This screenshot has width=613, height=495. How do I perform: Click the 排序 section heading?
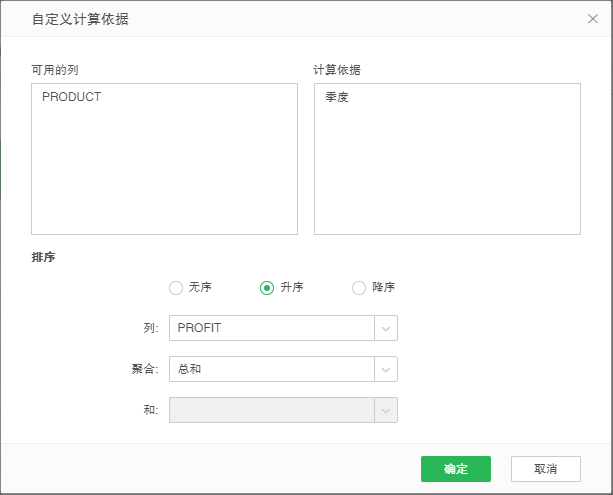(x=43, y=257)
